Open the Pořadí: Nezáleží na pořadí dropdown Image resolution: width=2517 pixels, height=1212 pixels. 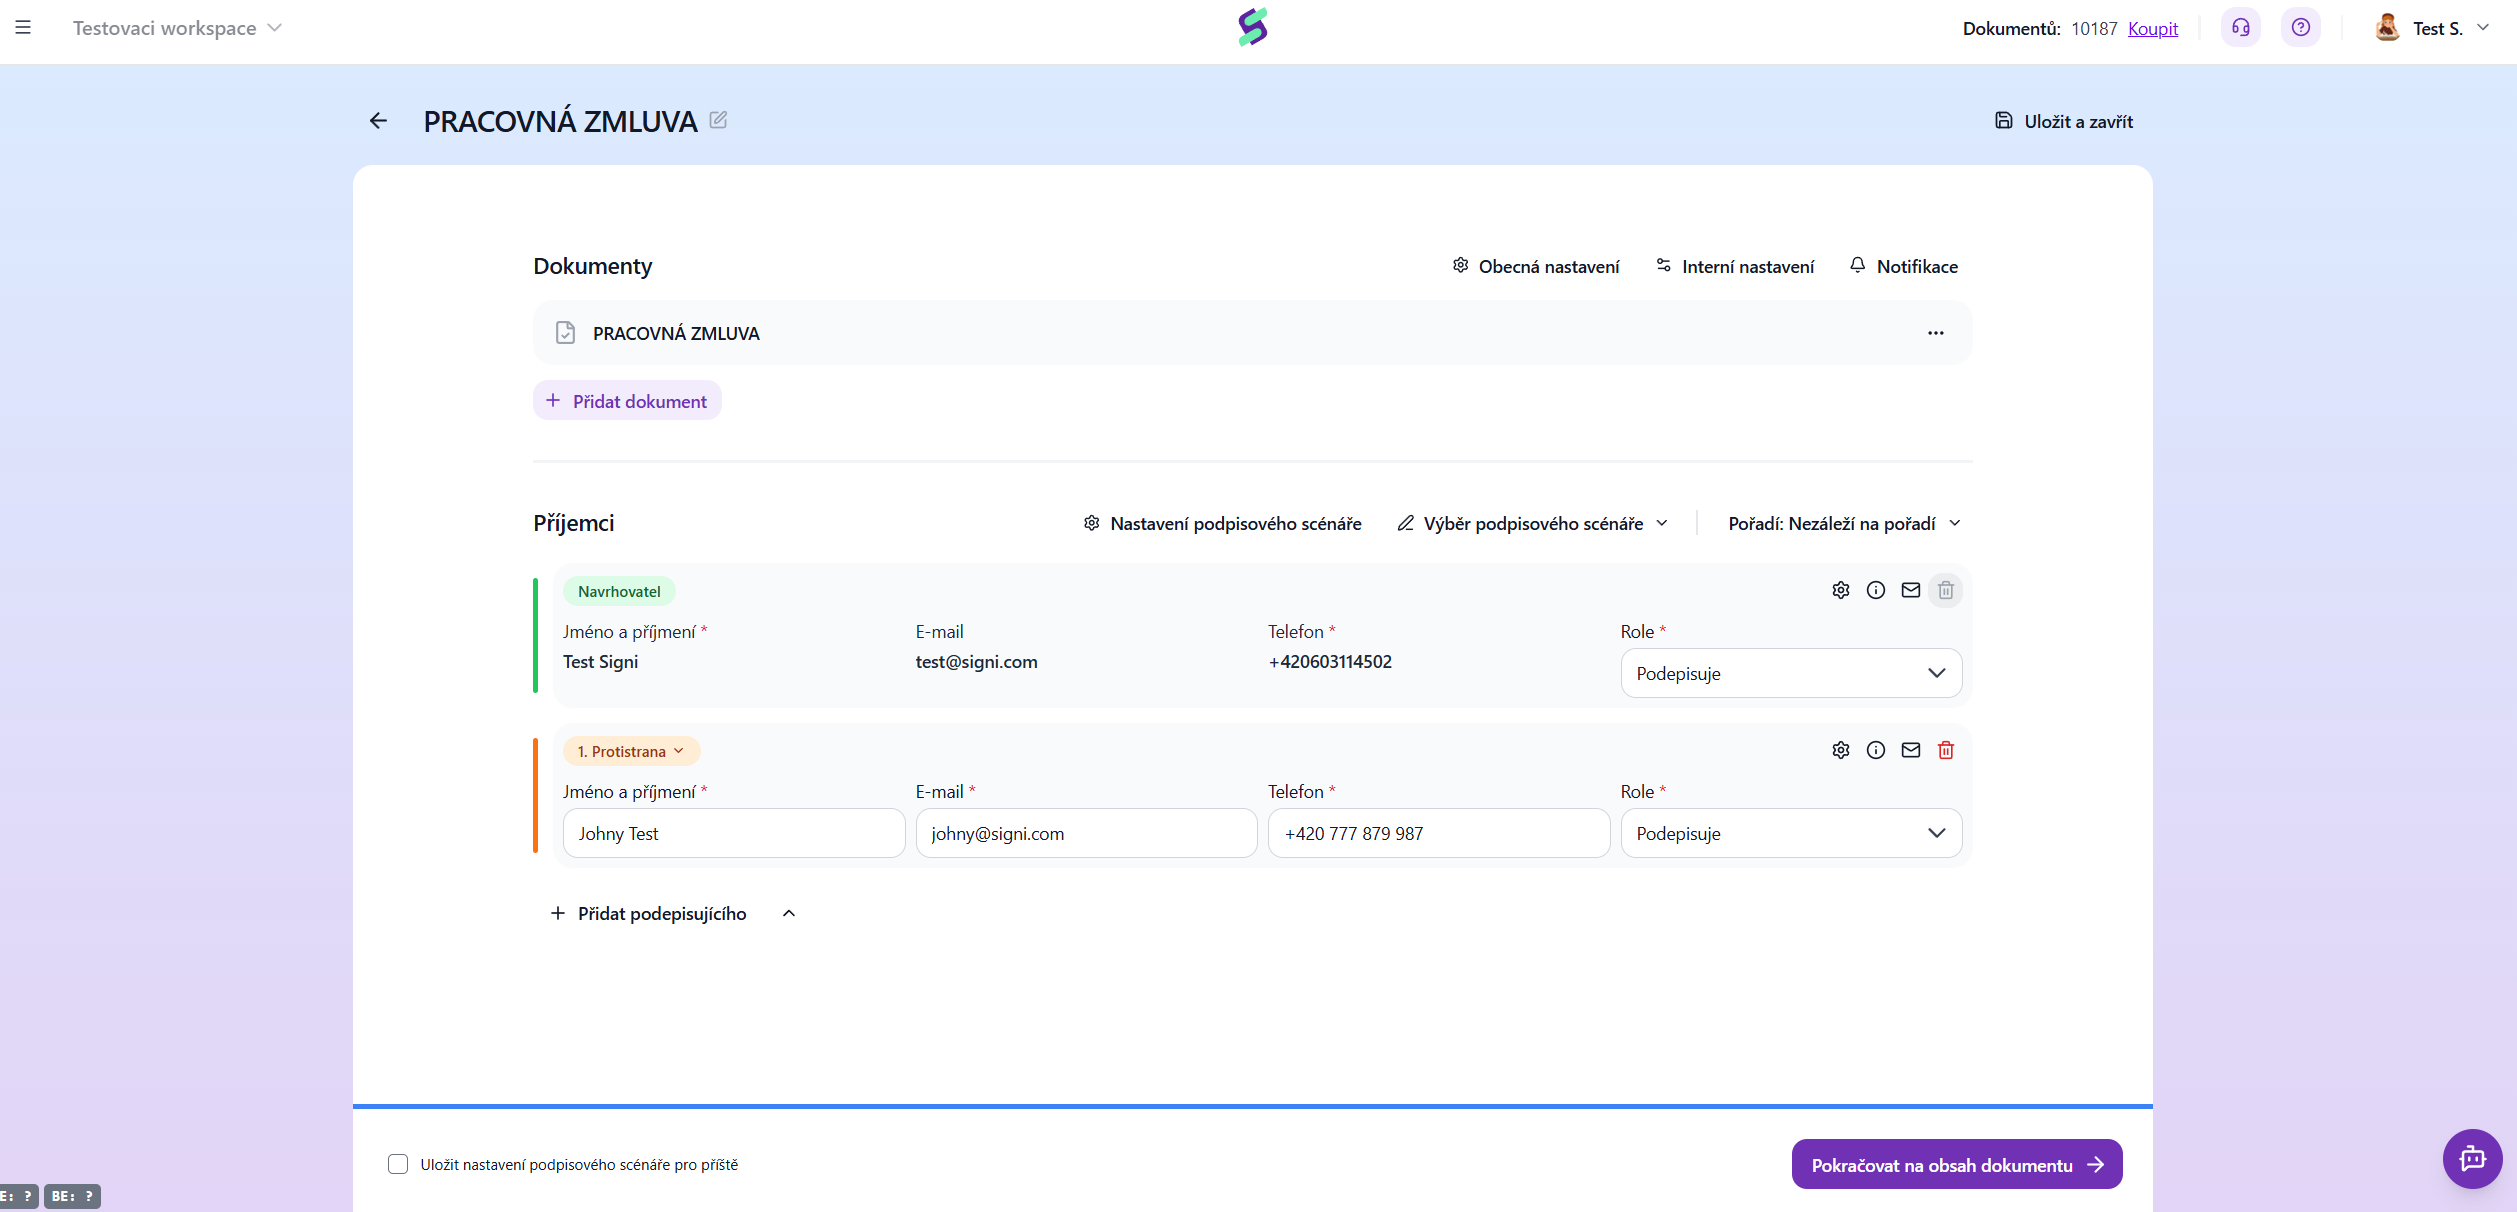click(1844, 523)
